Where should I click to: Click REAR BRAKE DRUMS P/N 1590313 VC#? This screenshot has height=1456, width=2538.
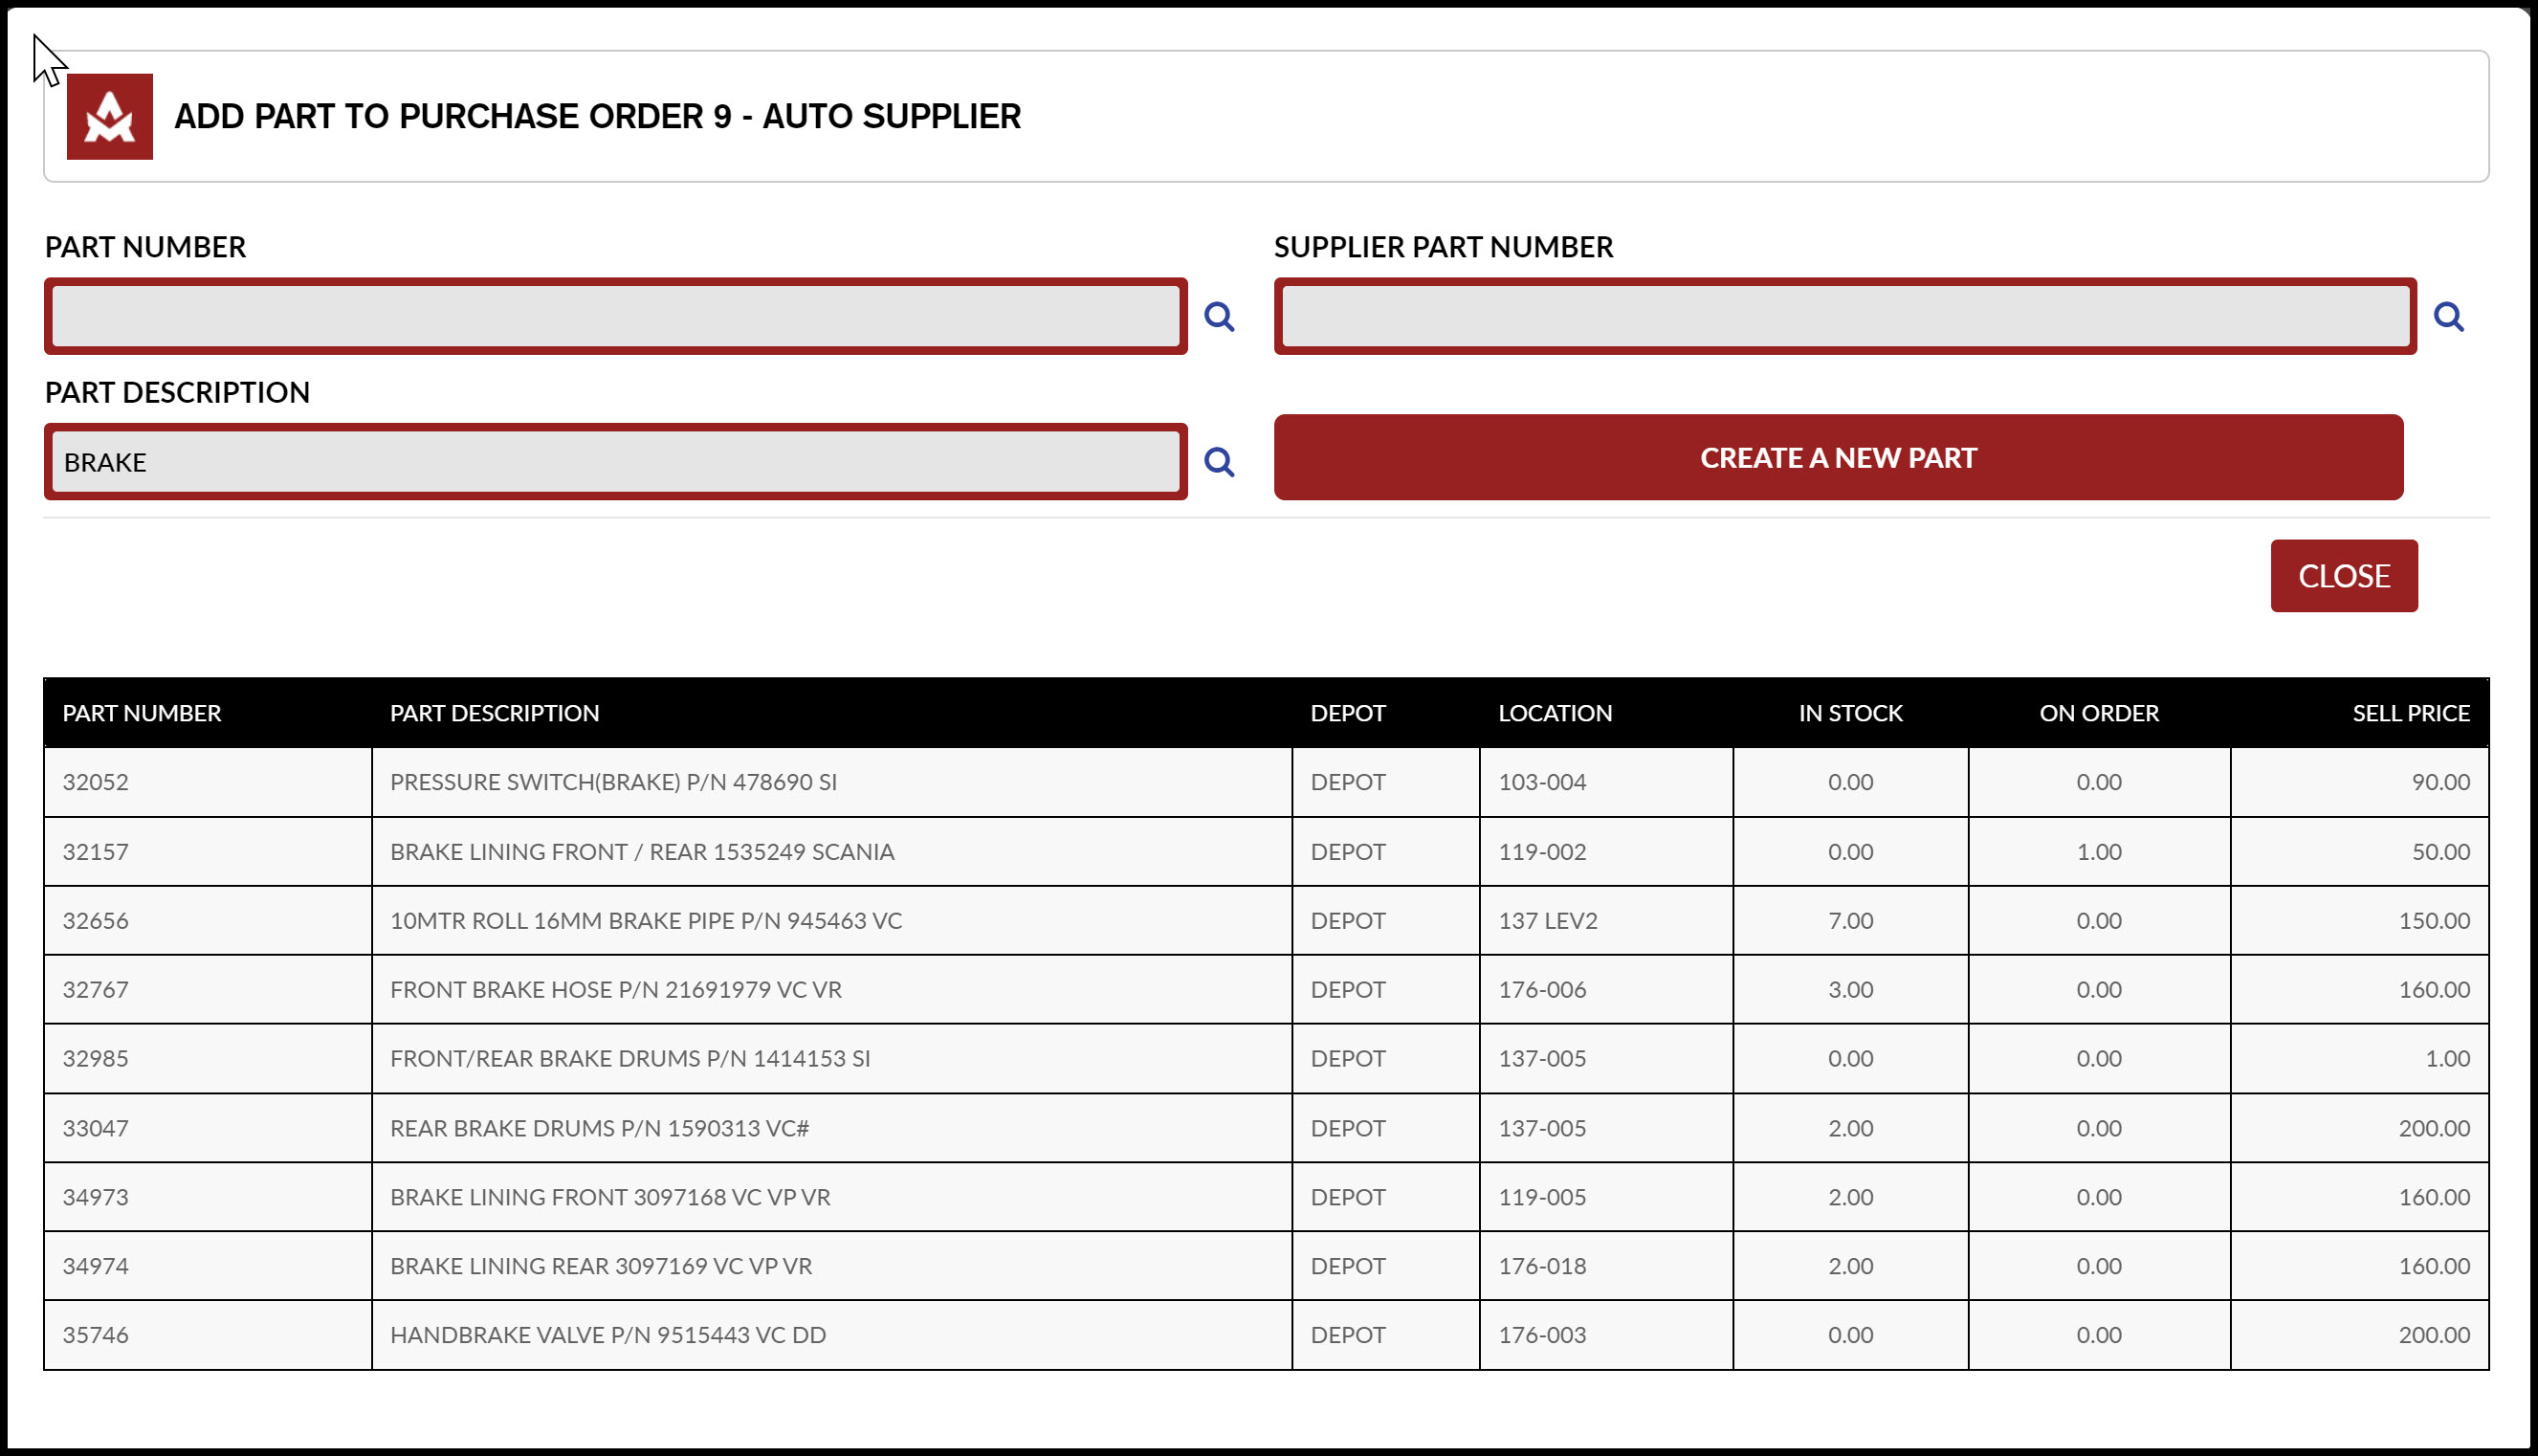coord(599,1128)
